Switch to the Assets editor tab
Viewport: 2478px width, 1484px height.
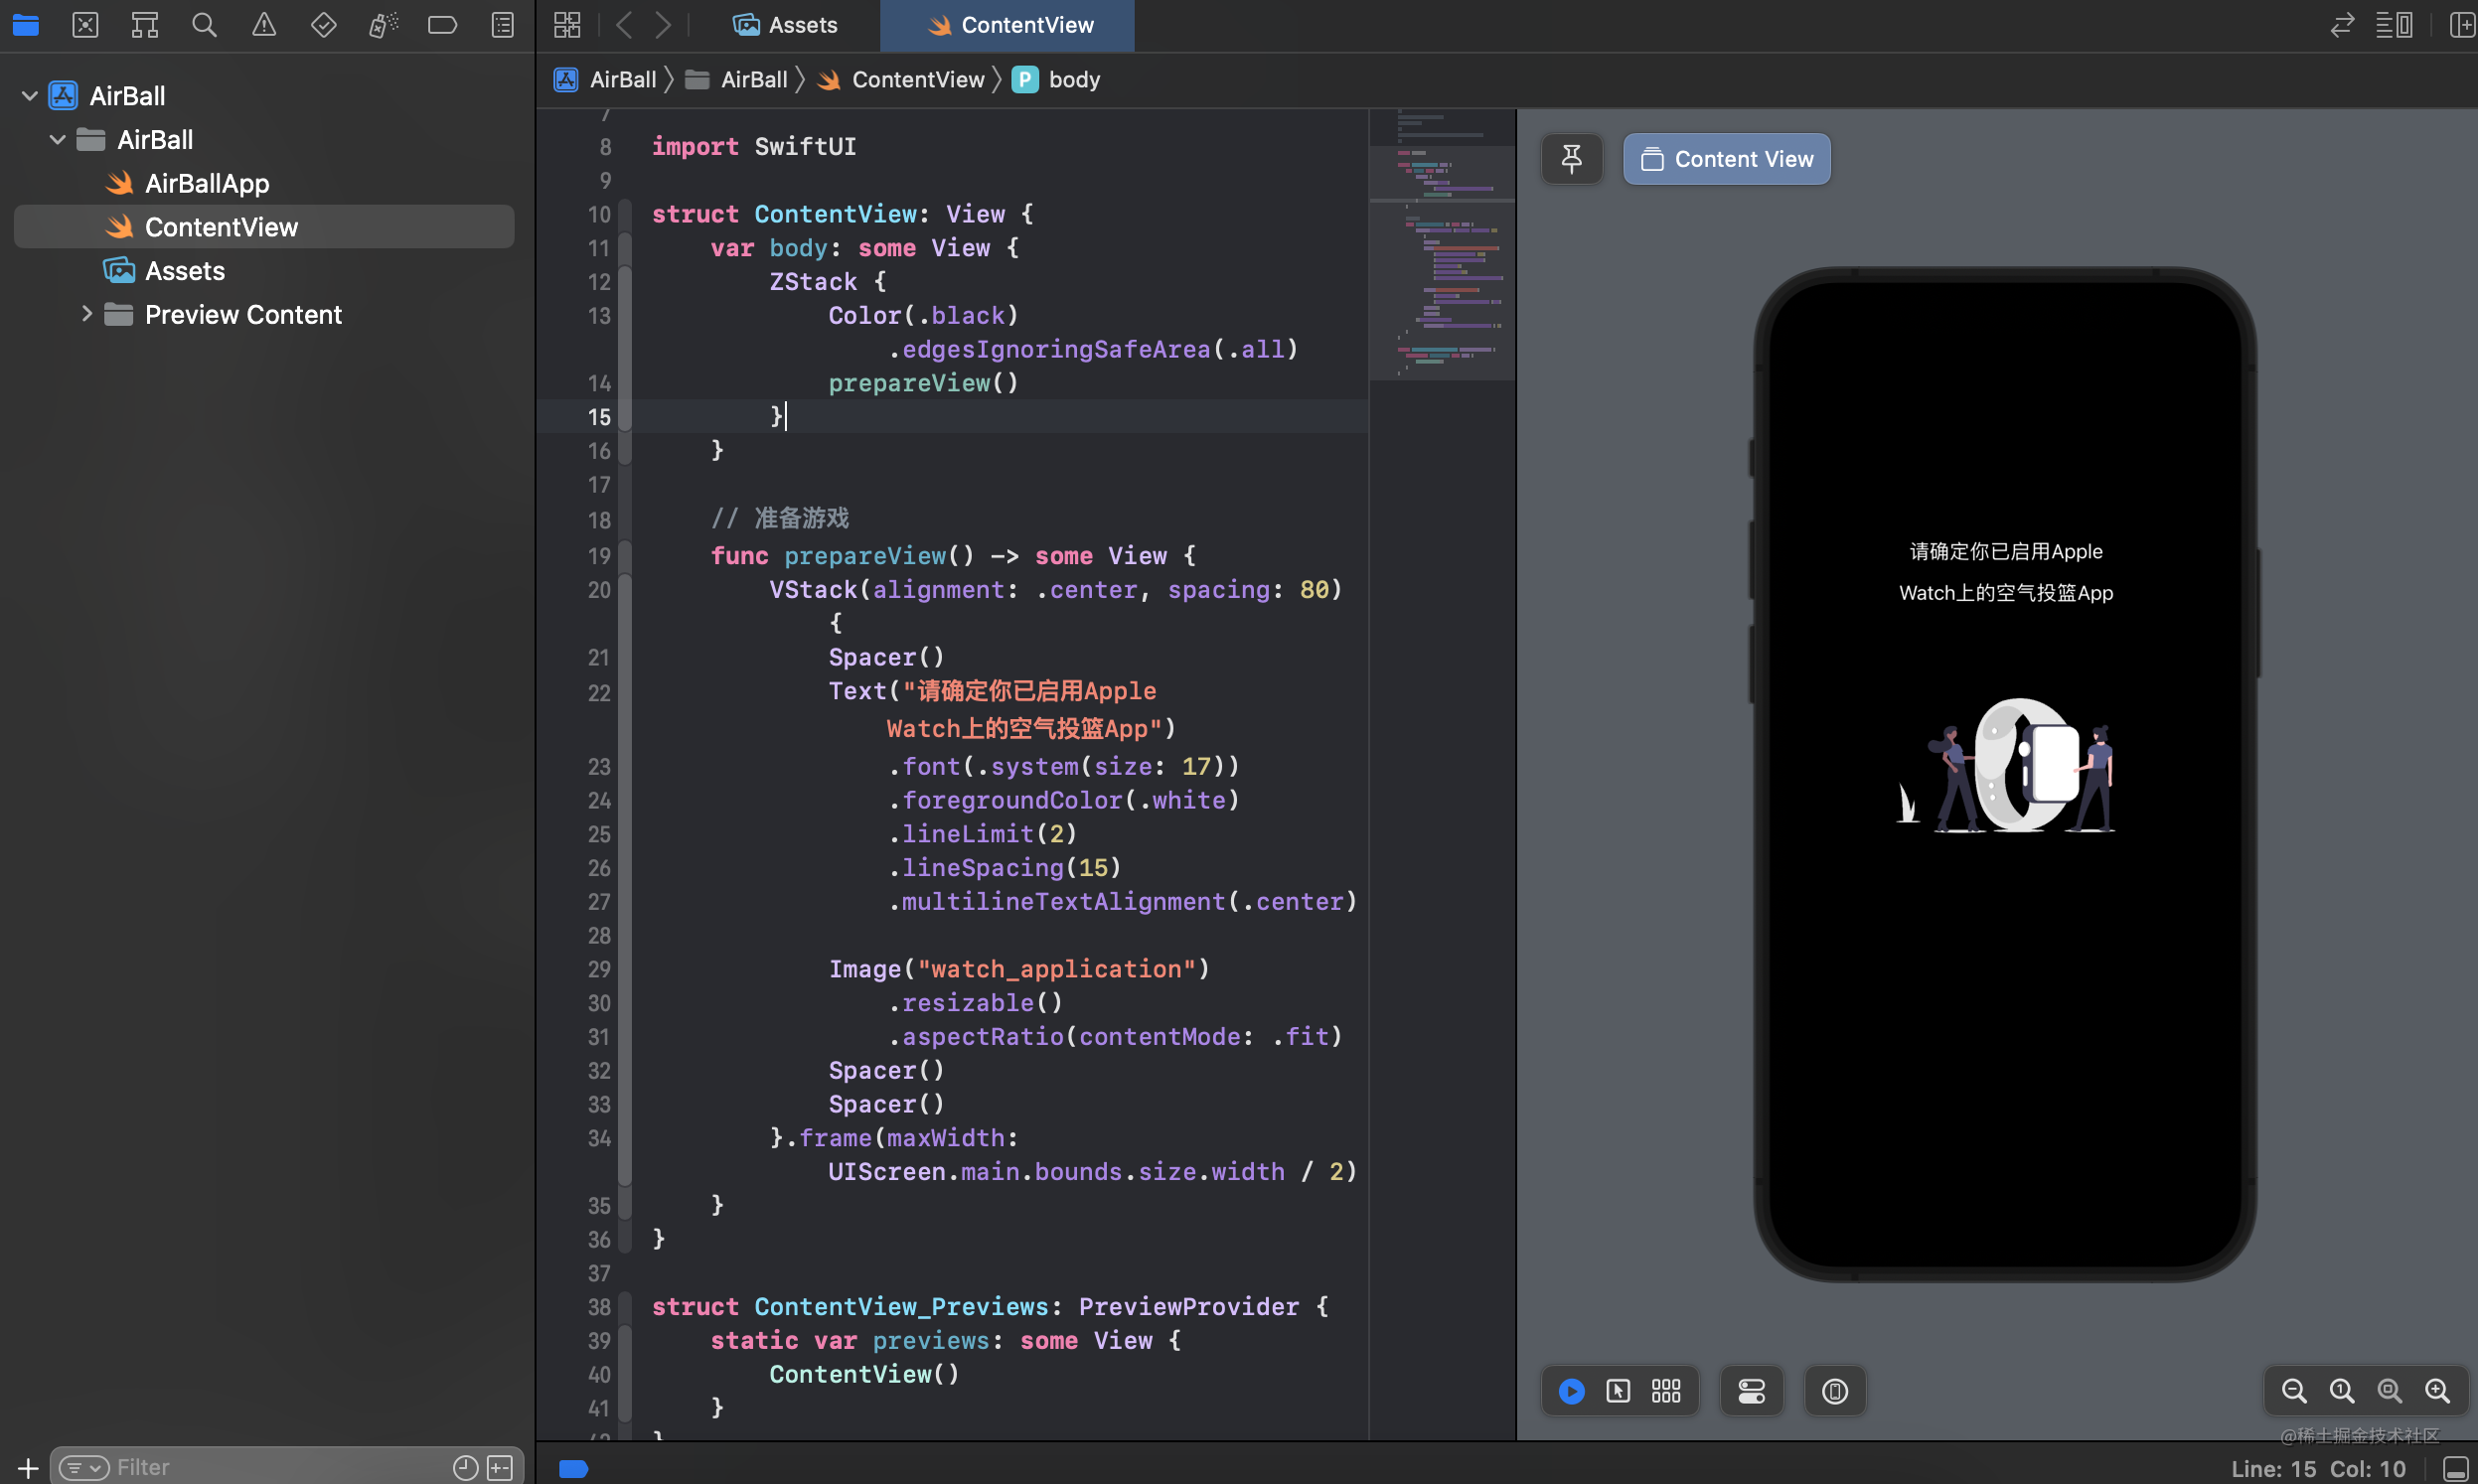[786, 25]
